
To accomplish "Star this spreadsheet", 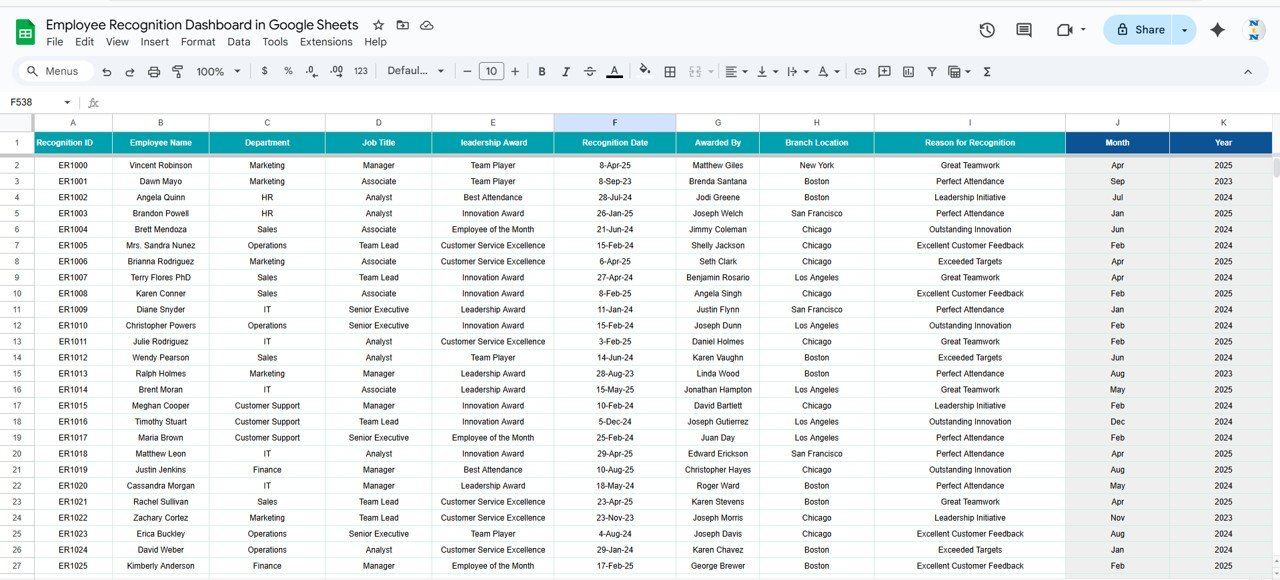I will pyautogui.click(x=378, y=25).
